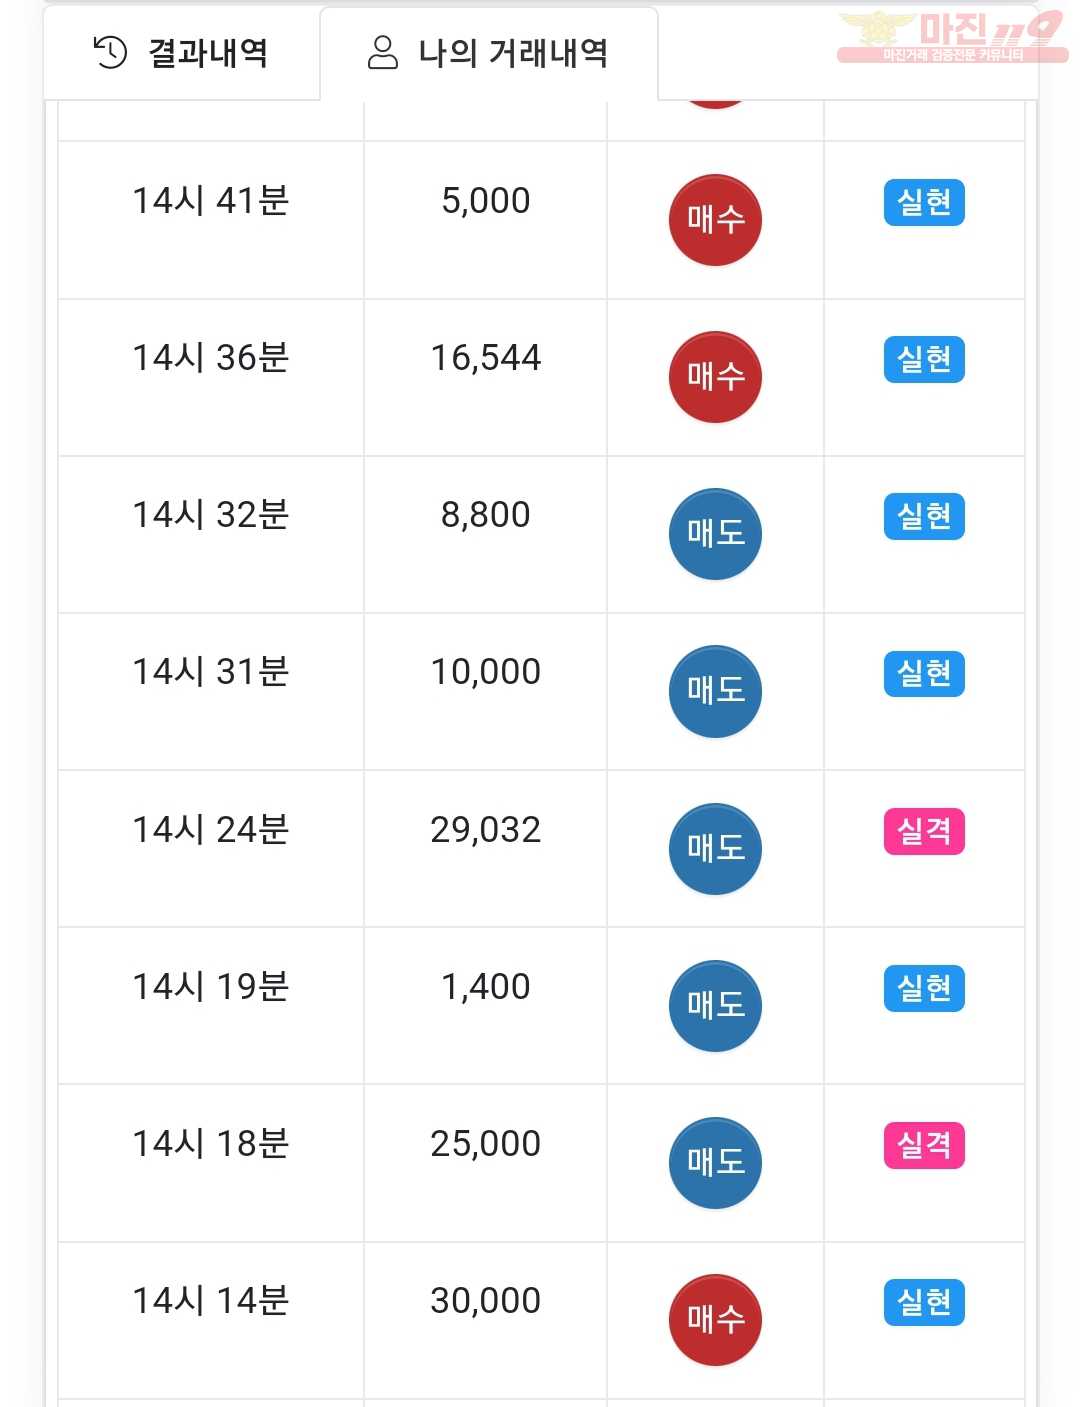1080x1407 pixels.
Task: Click the pink 실격 badge for 14시 18분
Action: pos(924,1145)
